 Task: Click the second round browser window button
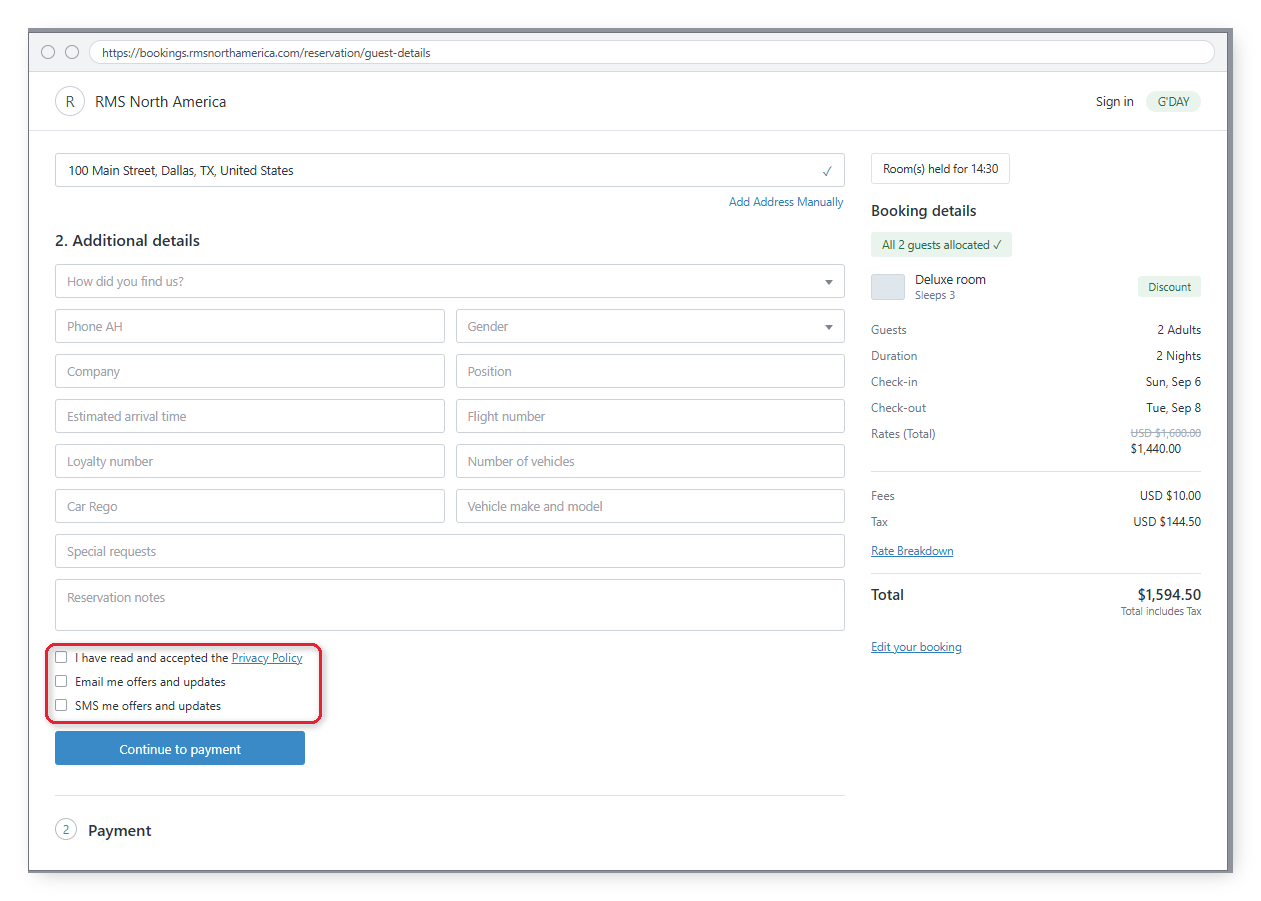coord(72,52)
